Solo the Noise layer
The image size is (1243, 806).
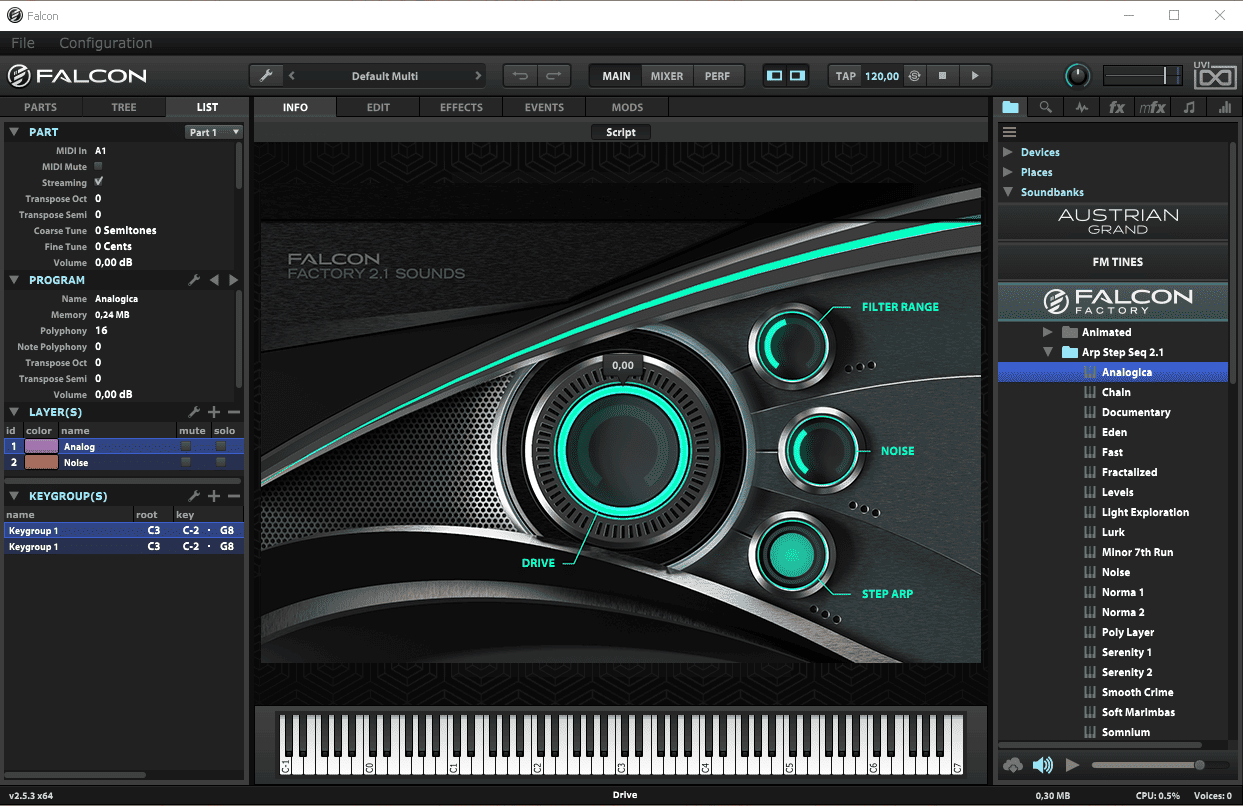(221, 463)
